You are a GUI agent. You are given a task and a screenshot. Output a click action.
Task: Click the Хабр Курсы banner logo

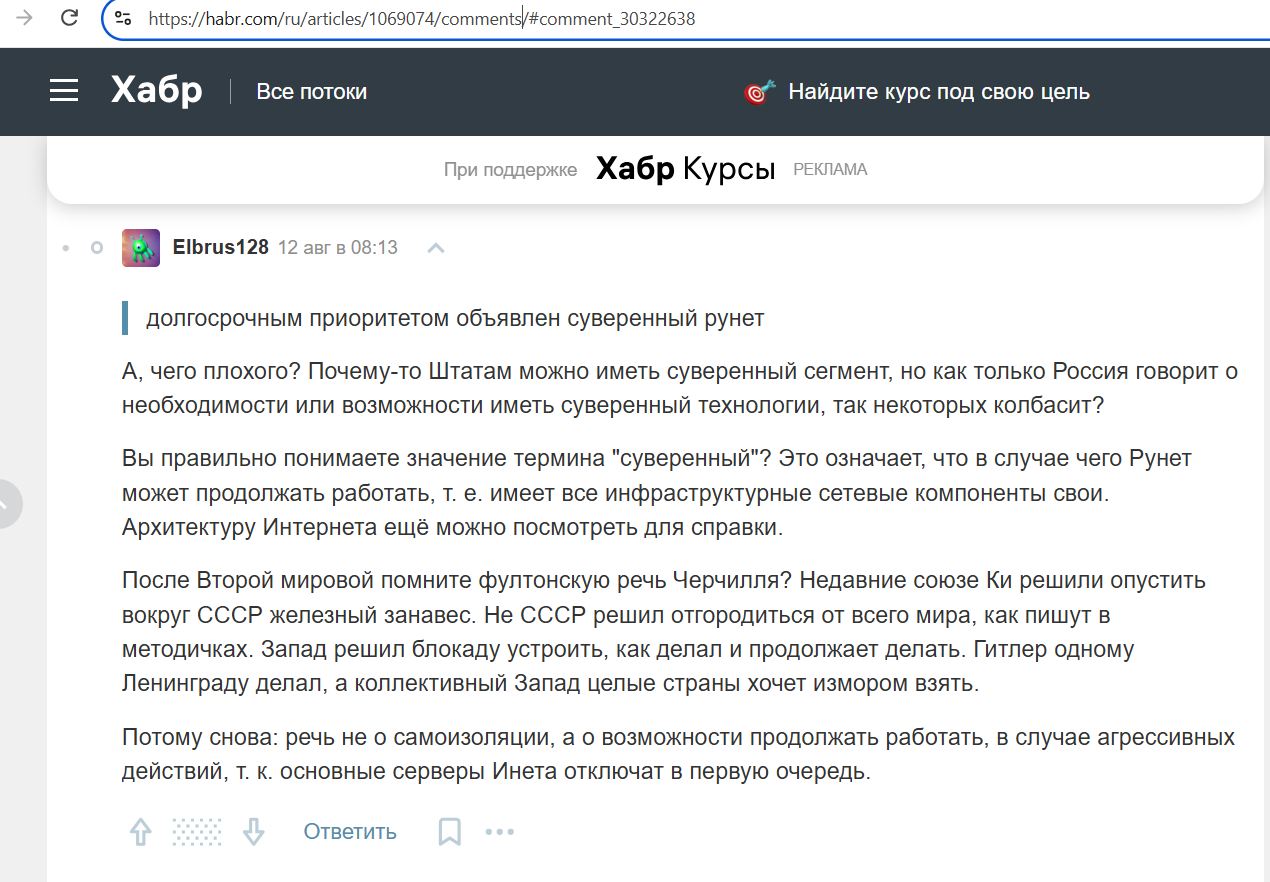tap(686, 169)
